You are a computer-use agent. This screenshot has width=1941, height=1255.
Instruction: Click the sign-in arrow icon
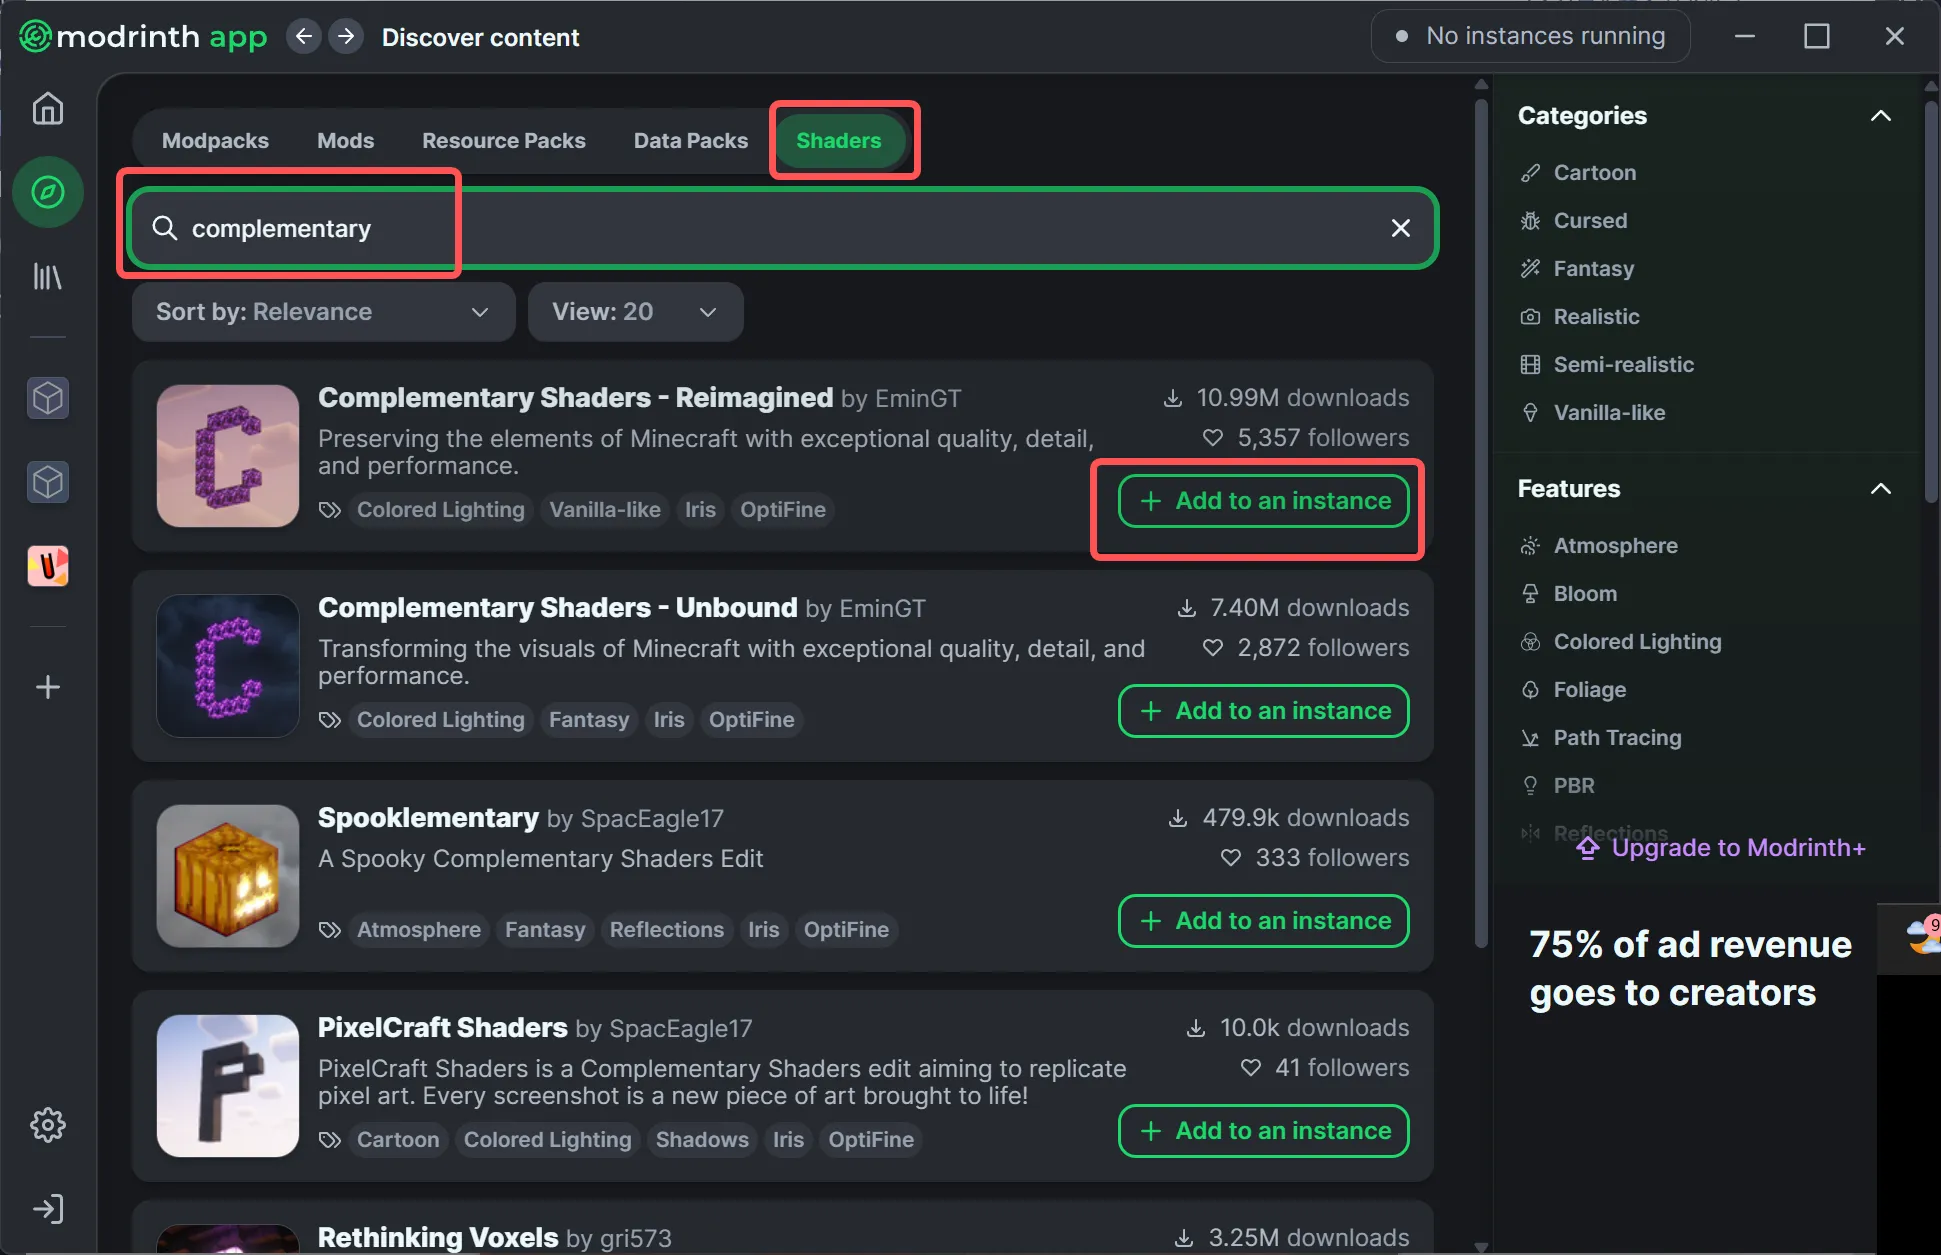tap(47, 1209)
